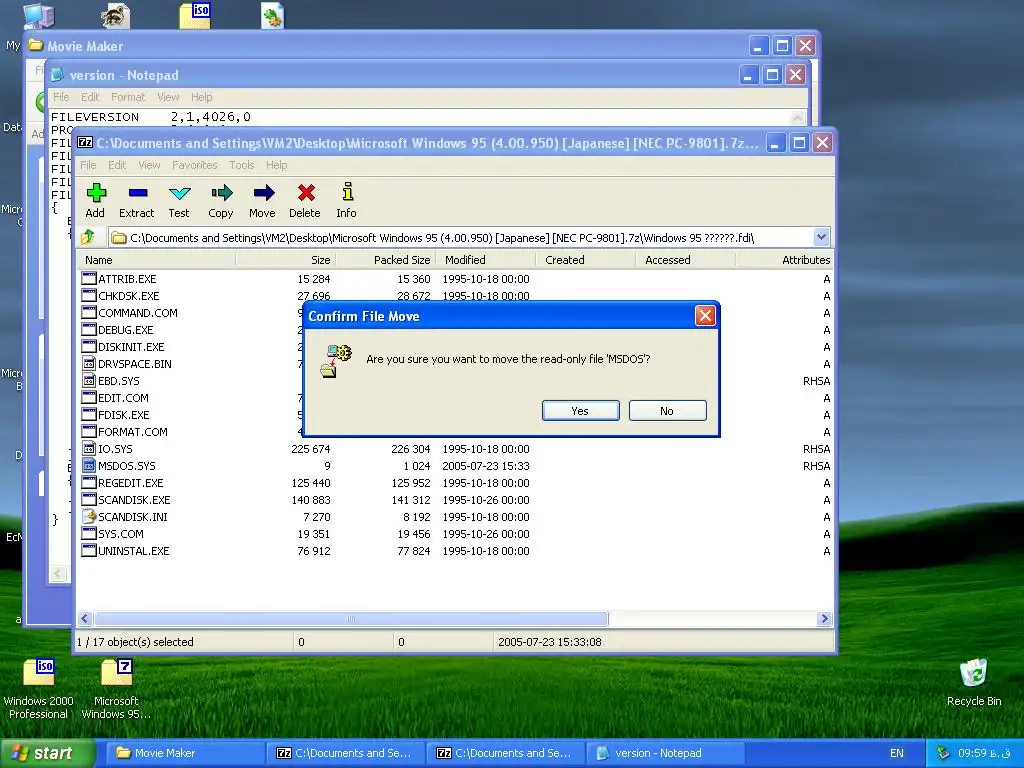
Task: Click the Copy toolbar icon
Action: pyautogui.click(x=221, y=193)
